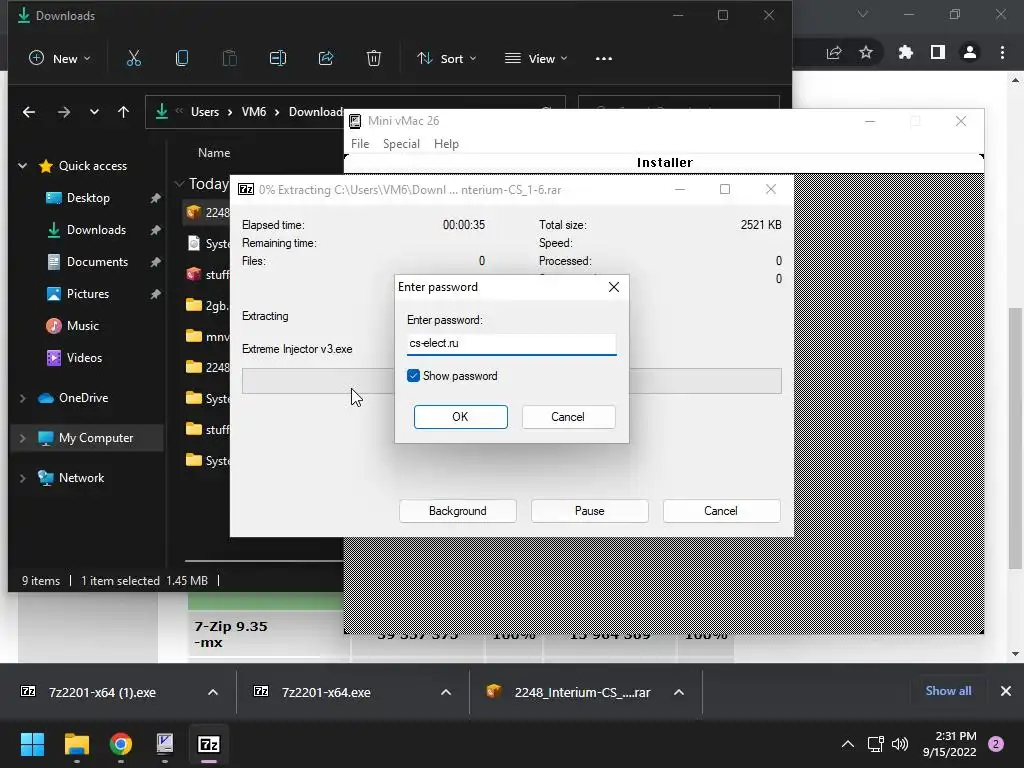Toggle Chrome side panel icon
The width and height of the screenshot is (1024, 768).
938,52
